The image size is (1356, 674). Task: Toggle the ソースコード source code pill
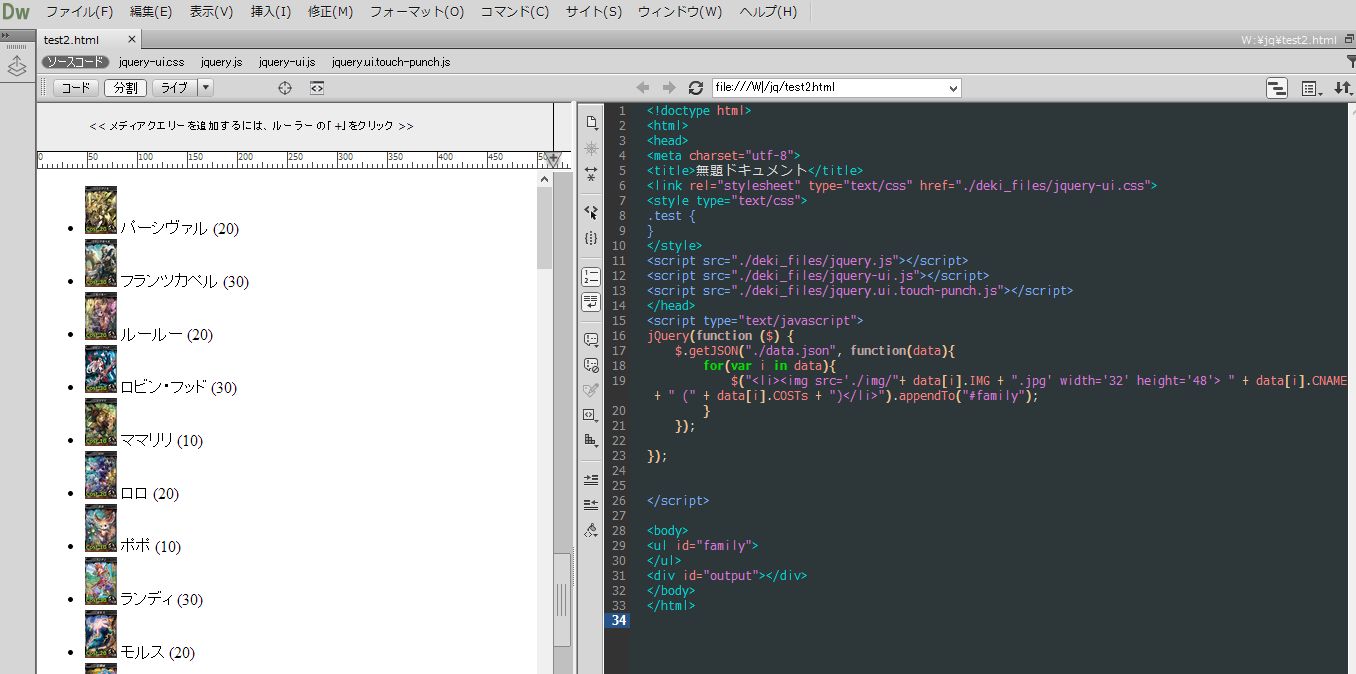point(75,62)
